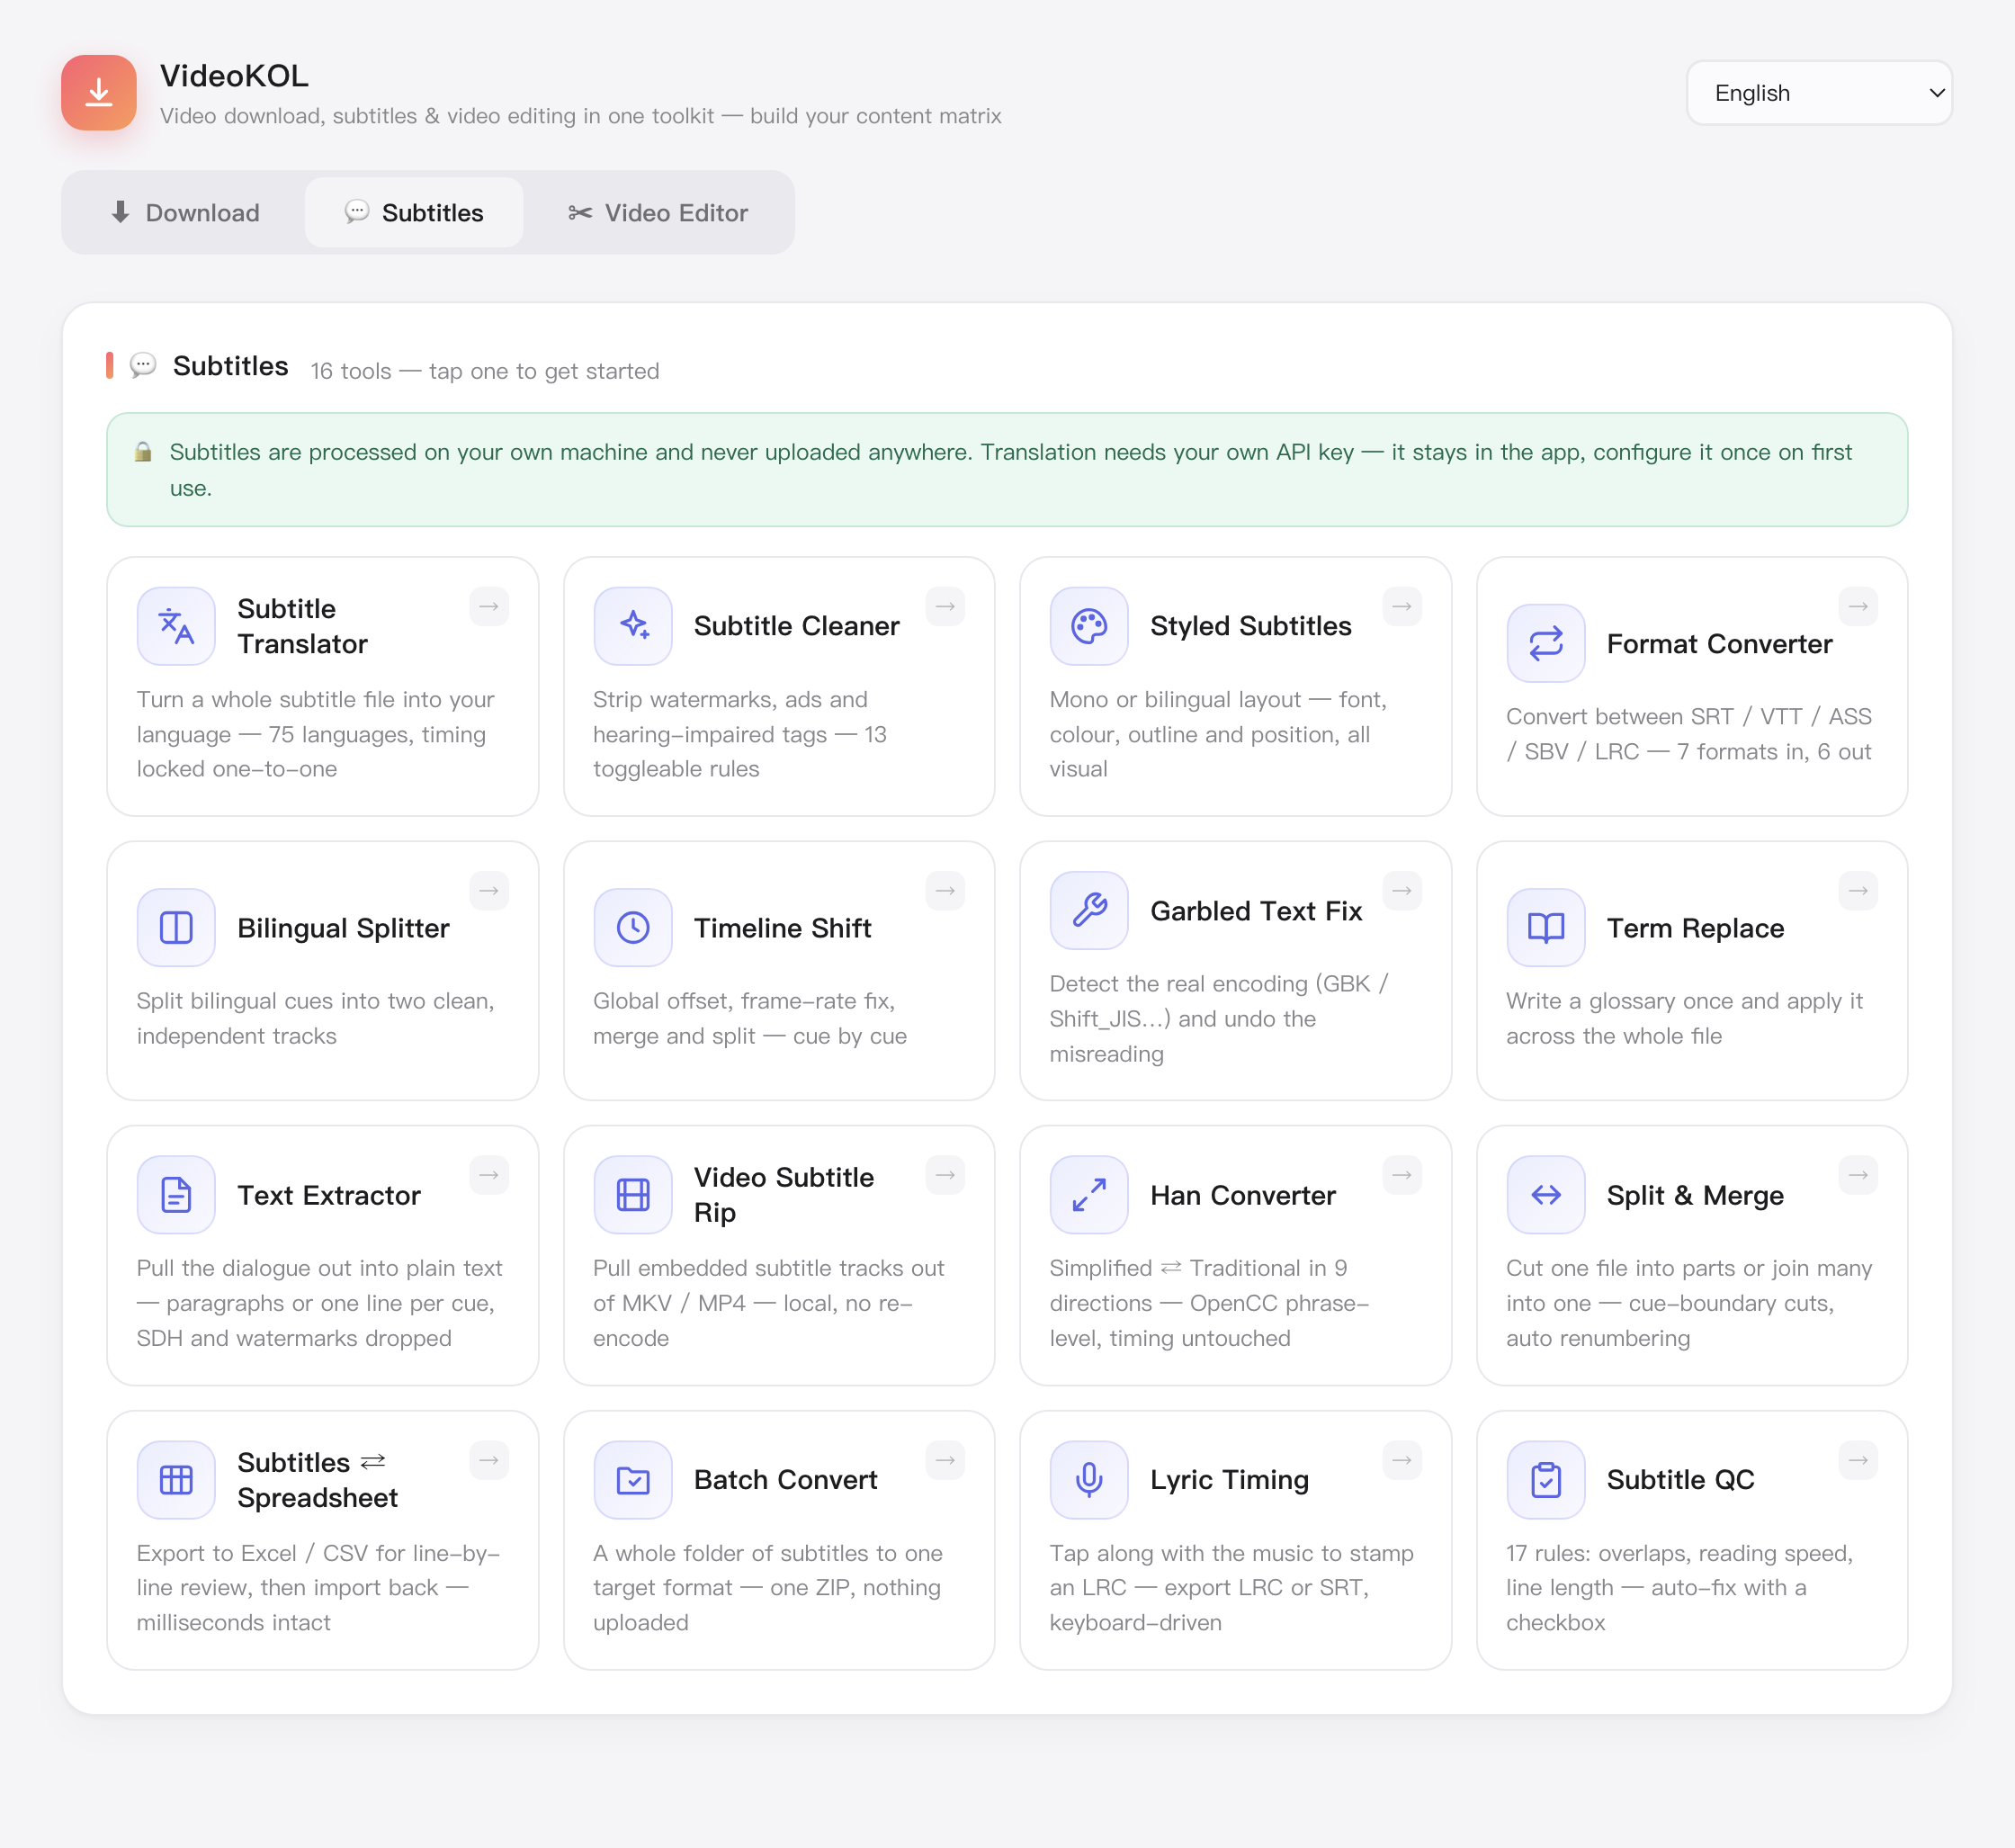The image size is (2015, 1848).
Task: Click the Styled Subtitles palette icon
Action: point(1089,626)
